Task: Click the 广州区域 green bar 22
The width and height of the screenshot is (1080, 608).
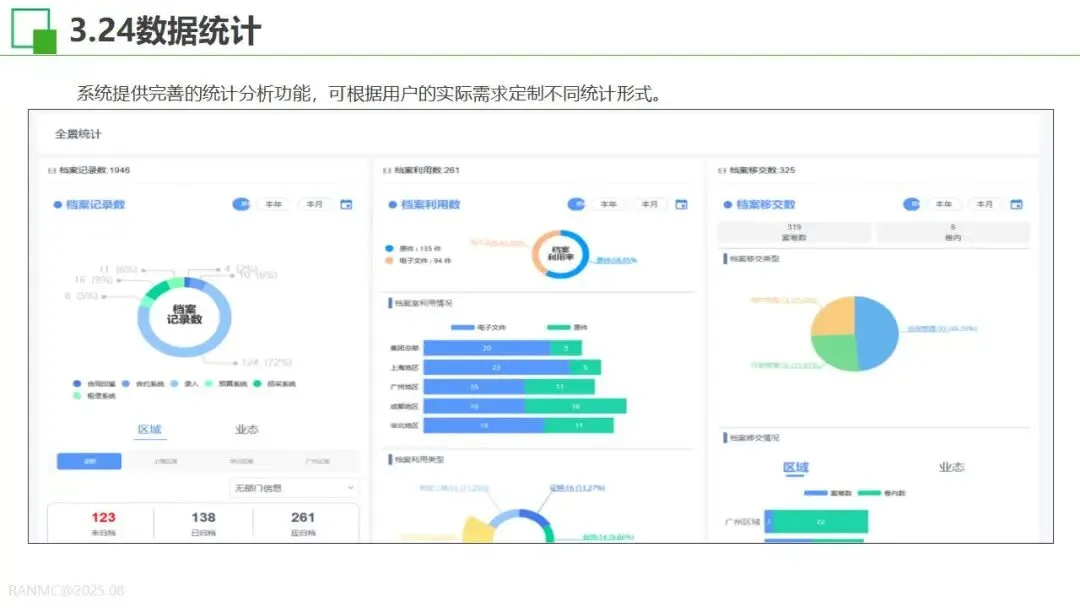Action: (820, 522)
